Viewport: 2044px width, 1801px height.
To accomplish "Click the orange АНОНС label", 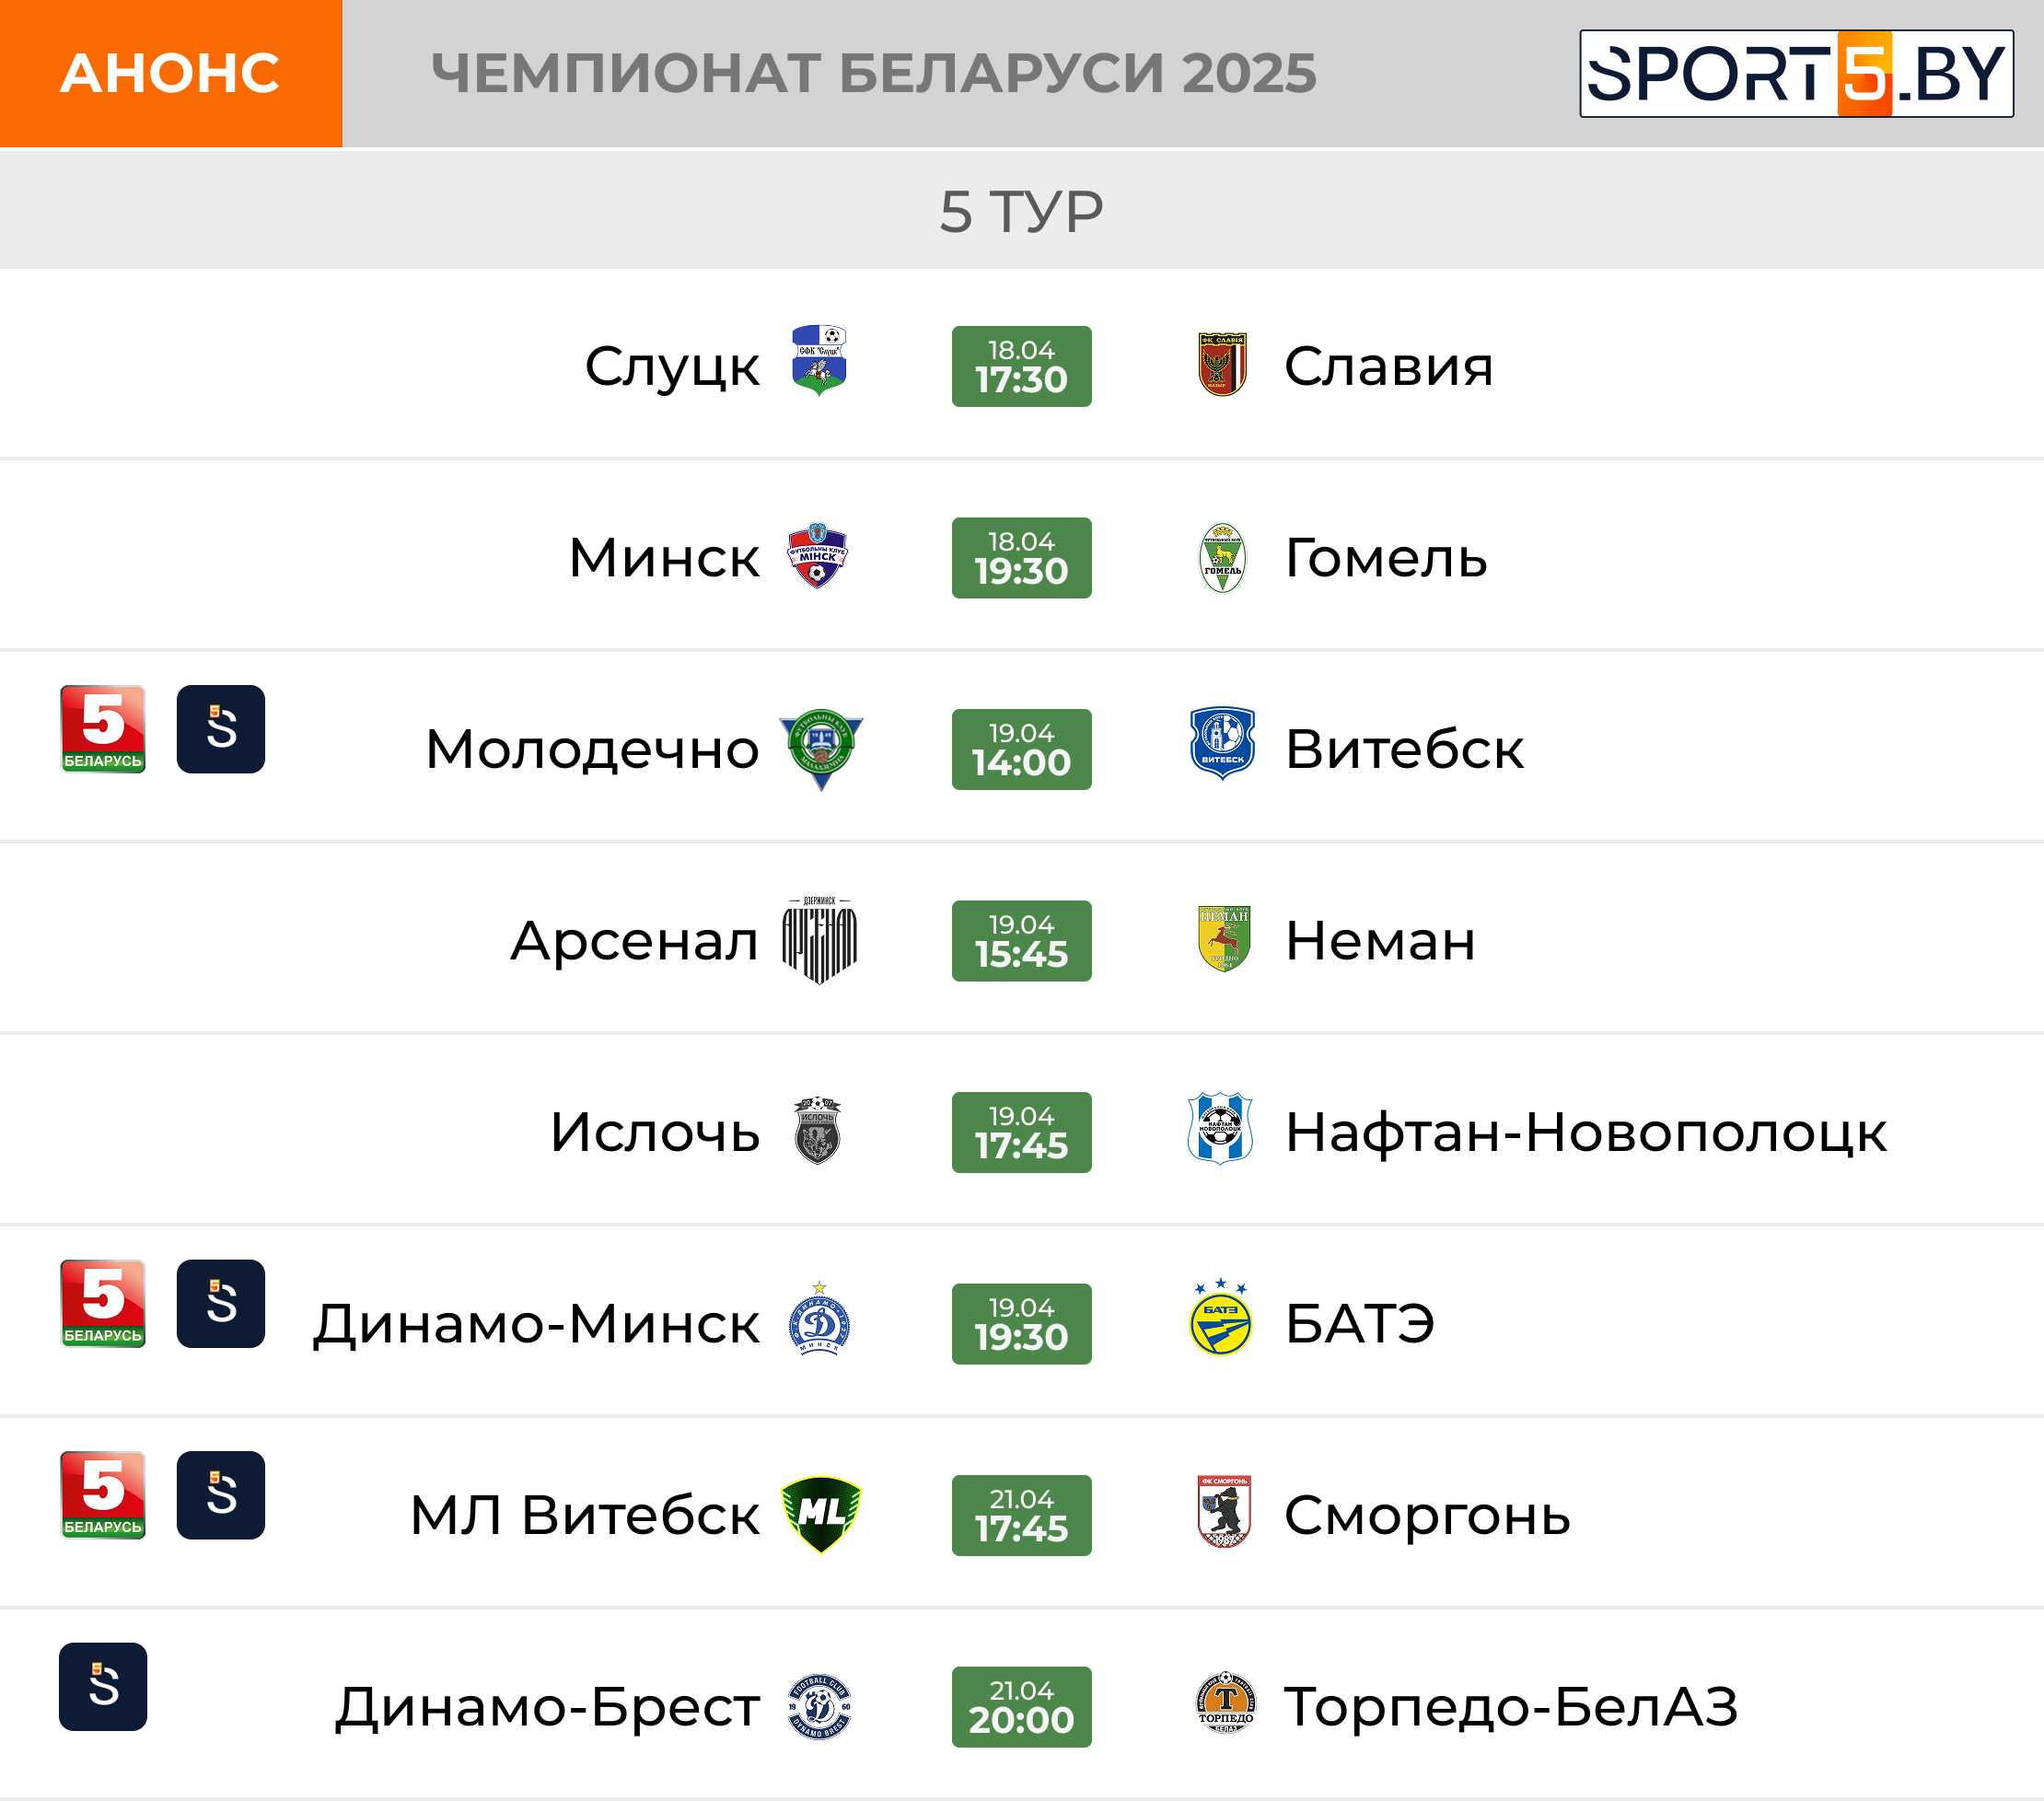I will tap(171, 74).
